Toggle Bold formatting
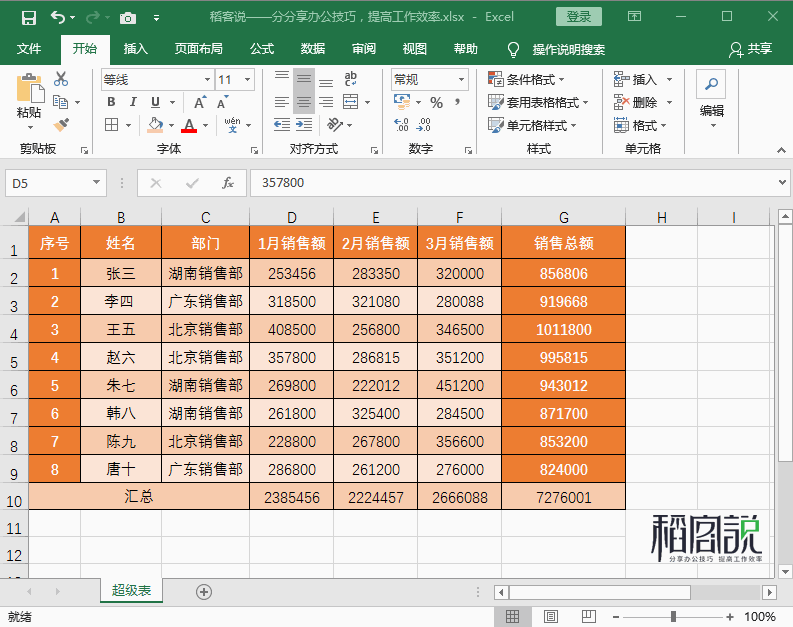Viewport: 793px width, 627px height. [x=111, y=102]
